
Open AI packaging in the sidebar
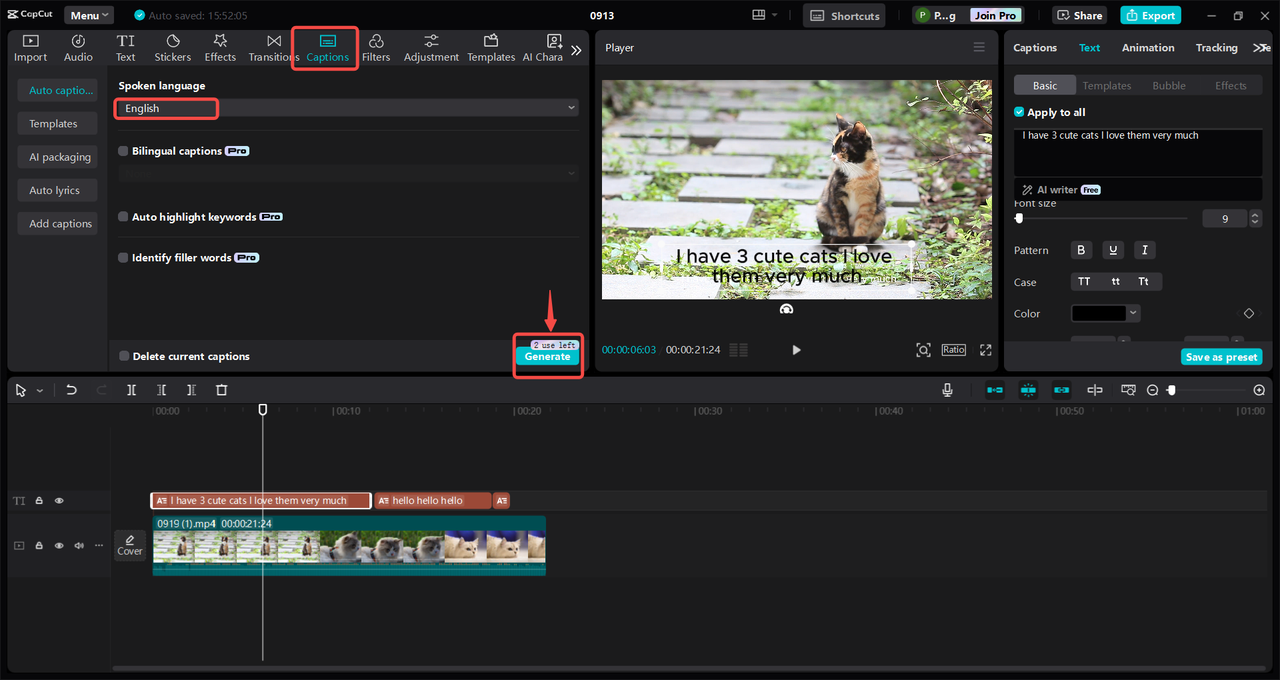(x=59, y=157)
